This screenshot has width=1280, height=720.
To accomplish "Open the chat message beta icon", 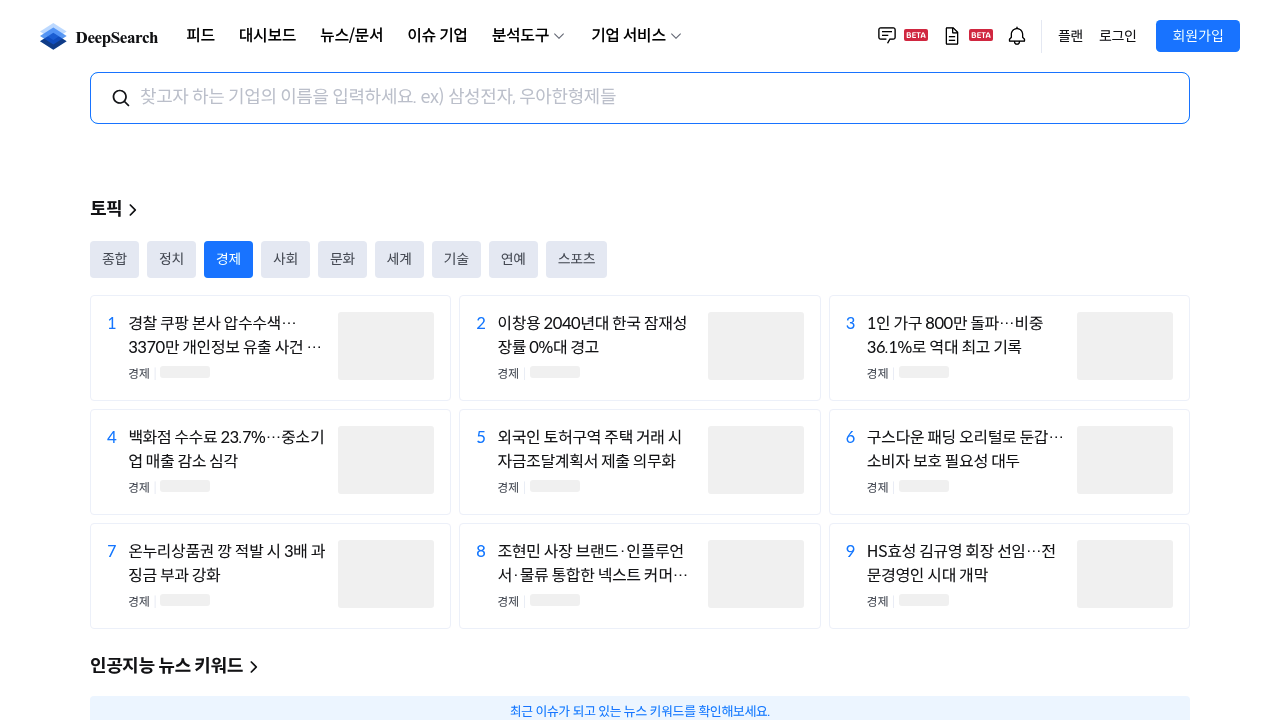I will point(887,36).
